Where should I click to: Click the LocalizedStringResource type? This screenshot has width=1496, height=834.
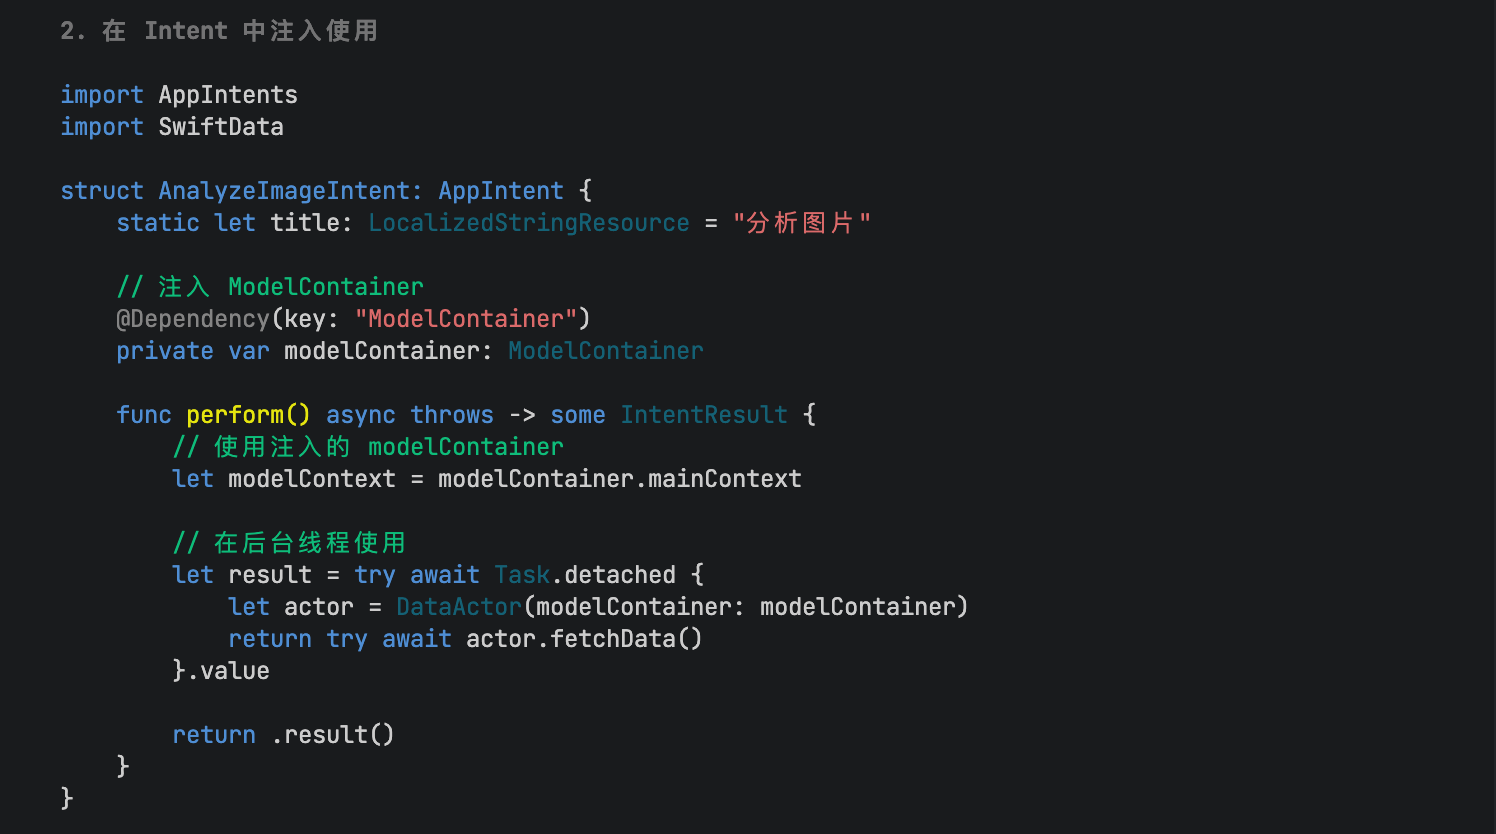click(x=529, y=223)
